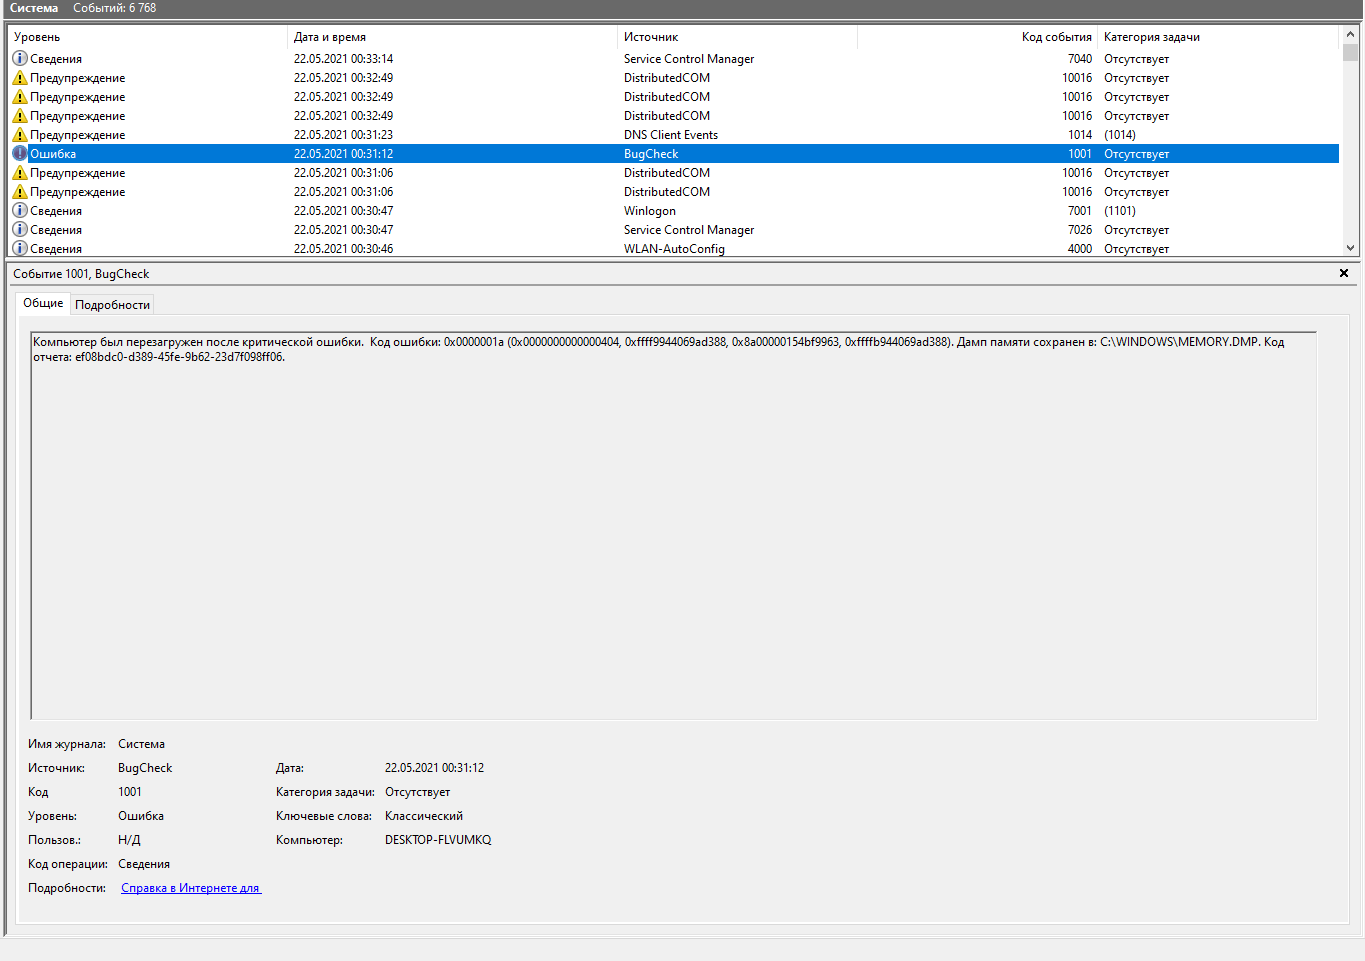Select the Winlogon source cell
The image size is (1365, 961).
point(650,211)
